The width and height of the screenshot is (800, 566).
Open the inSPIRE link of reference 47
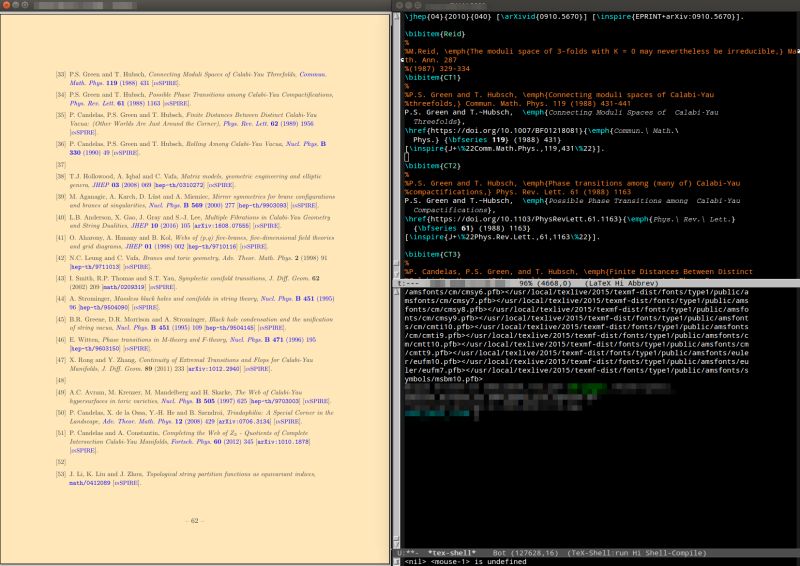click(x=257, y=369)
